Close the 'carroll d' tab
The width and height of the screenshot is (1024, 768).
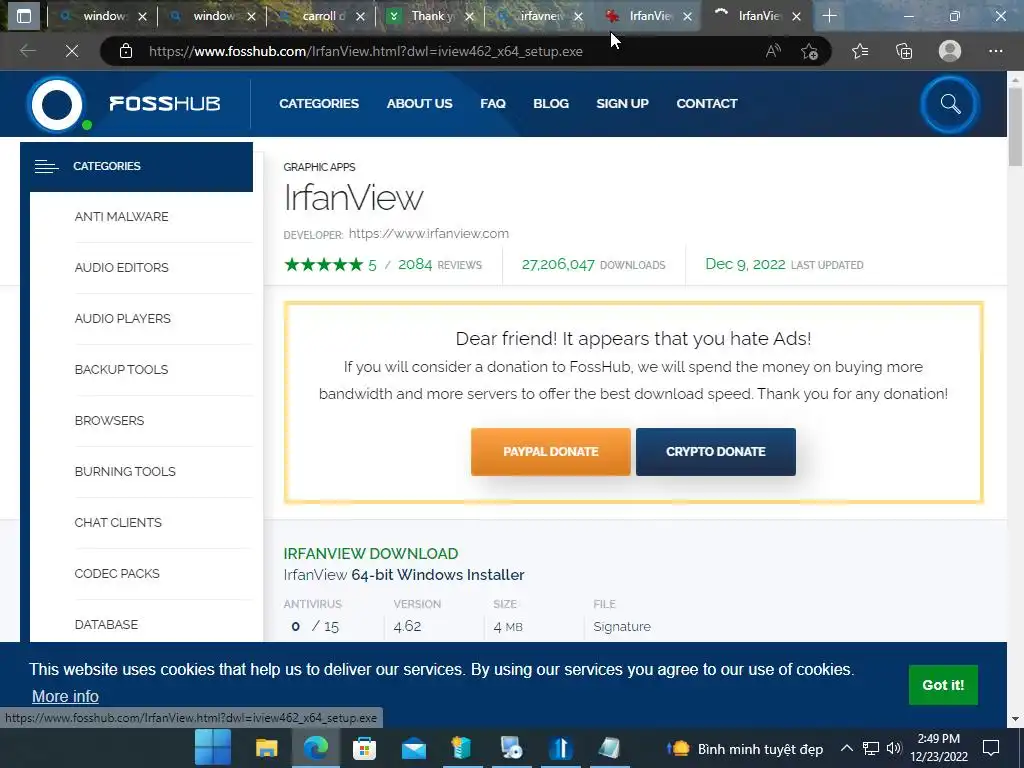(360, 16)
